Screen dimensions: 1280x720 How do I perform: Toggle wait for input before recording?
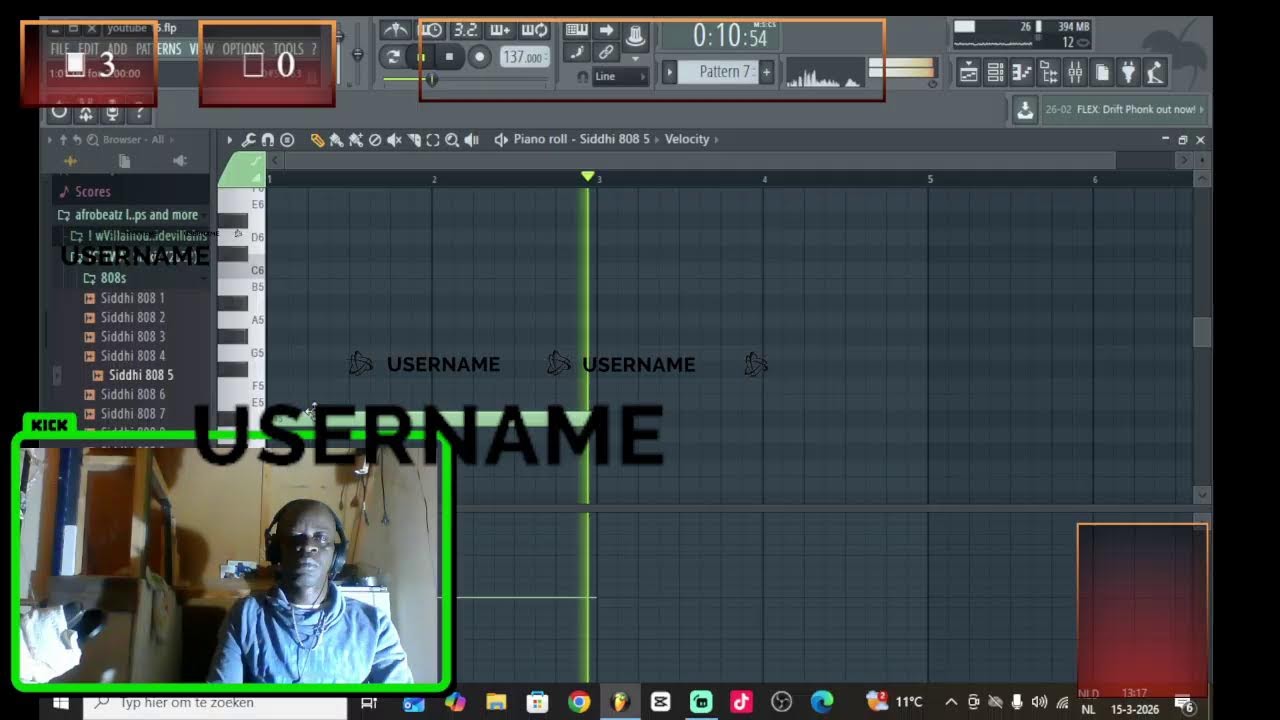(x=431, y=30)
